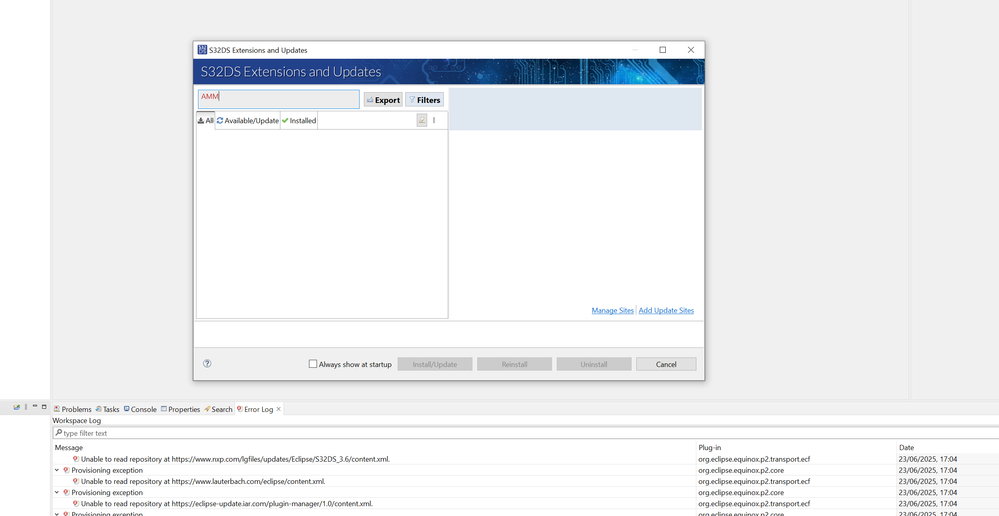Click the leftmost toolbar icon above the Problems tab
The width and height of the screenshot is (999, 516).
point(17,406)
